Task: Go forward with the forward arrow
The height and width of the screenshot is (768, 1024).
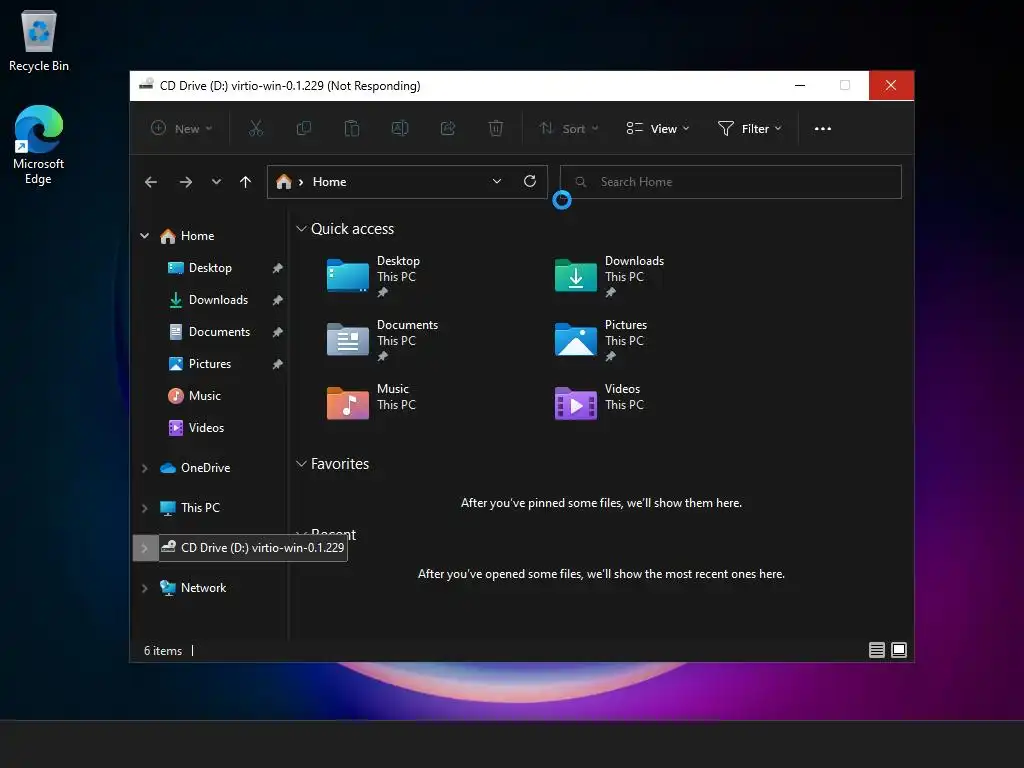Action: point(185,182)
